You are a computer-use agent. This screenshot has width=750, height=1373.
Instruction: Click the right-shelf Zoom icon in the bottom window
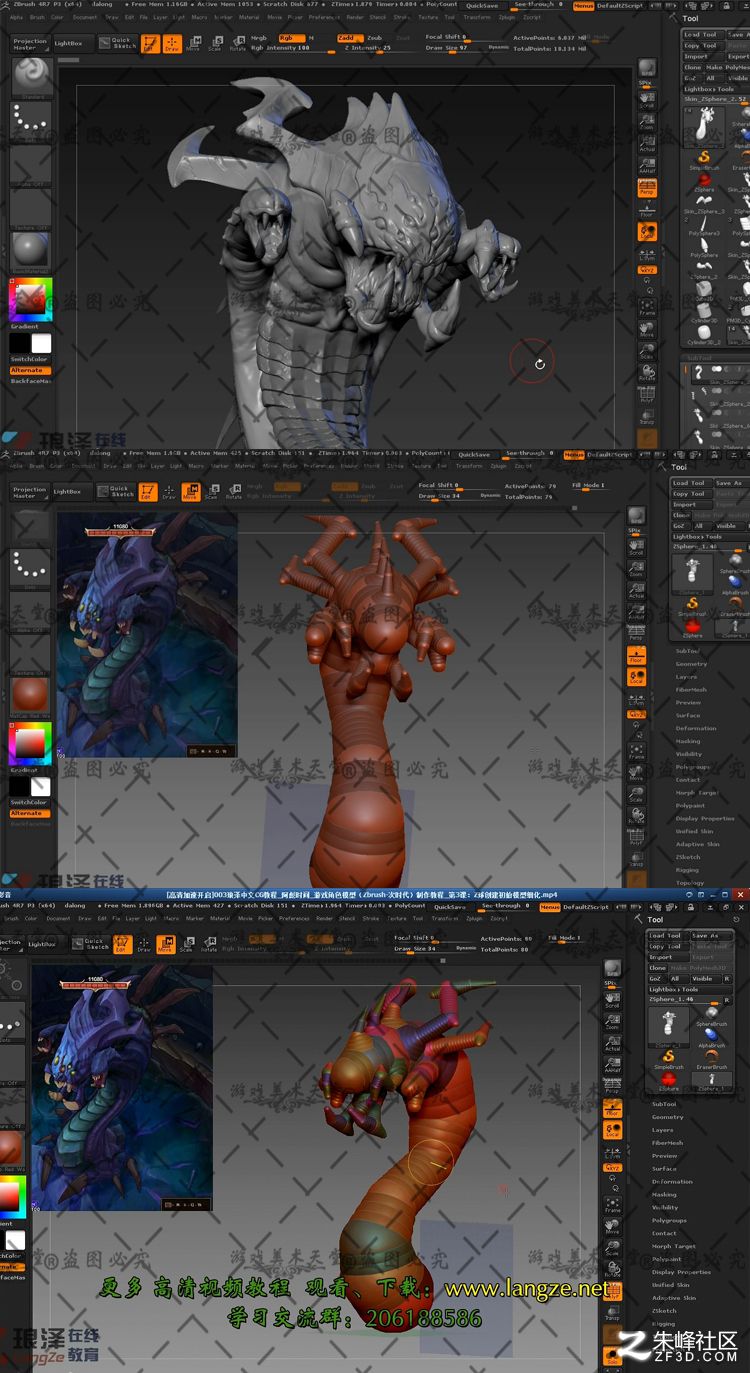coord(612,1022)
